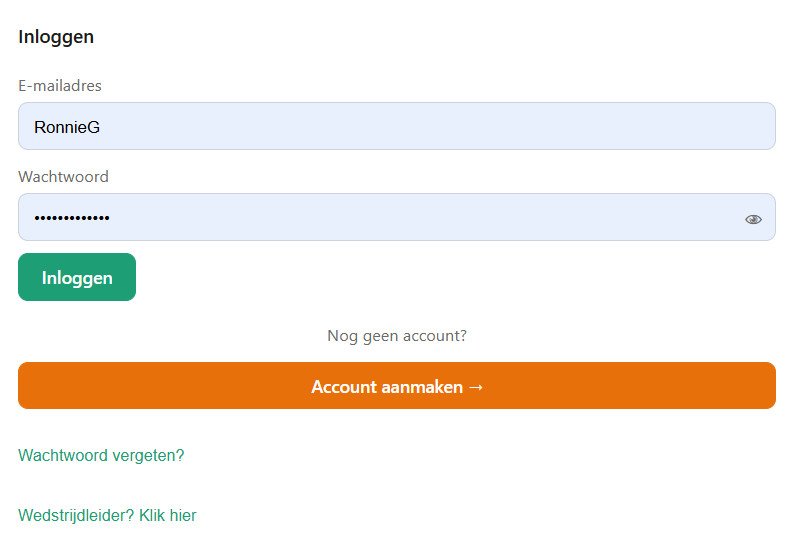This screenshot has width=796, height=544.
Task: Click the word vergeten? in the password reset link
Action: [150, 456]
